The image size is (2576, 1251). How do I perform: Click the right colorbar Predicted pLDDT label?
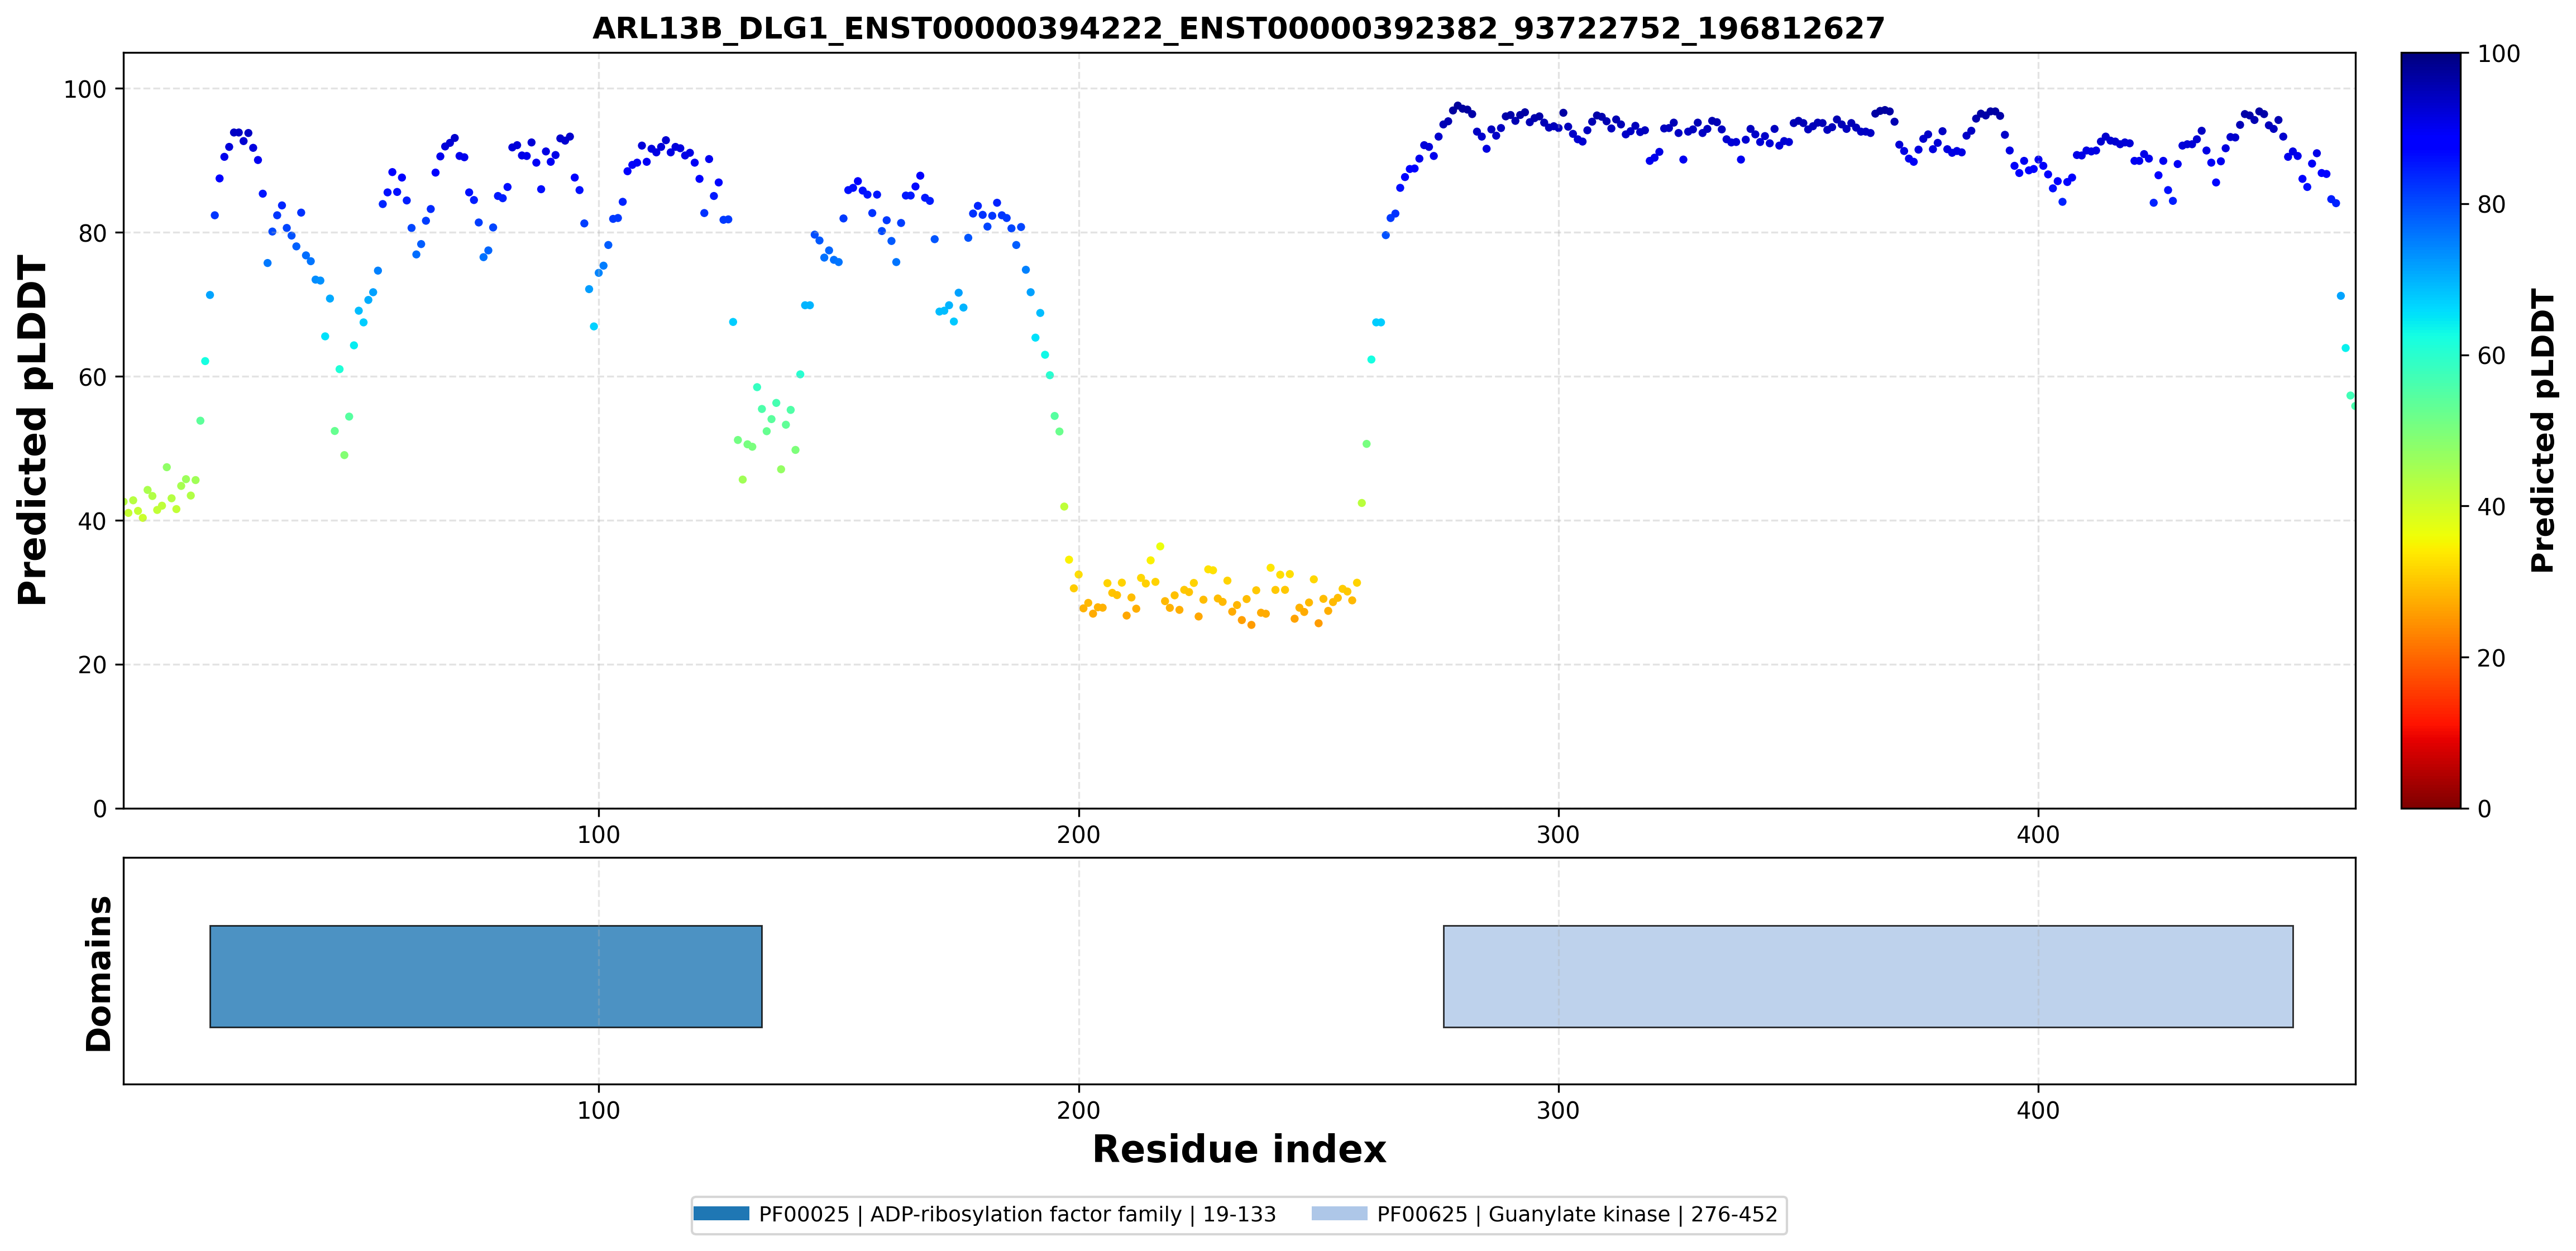[2542, 430]
